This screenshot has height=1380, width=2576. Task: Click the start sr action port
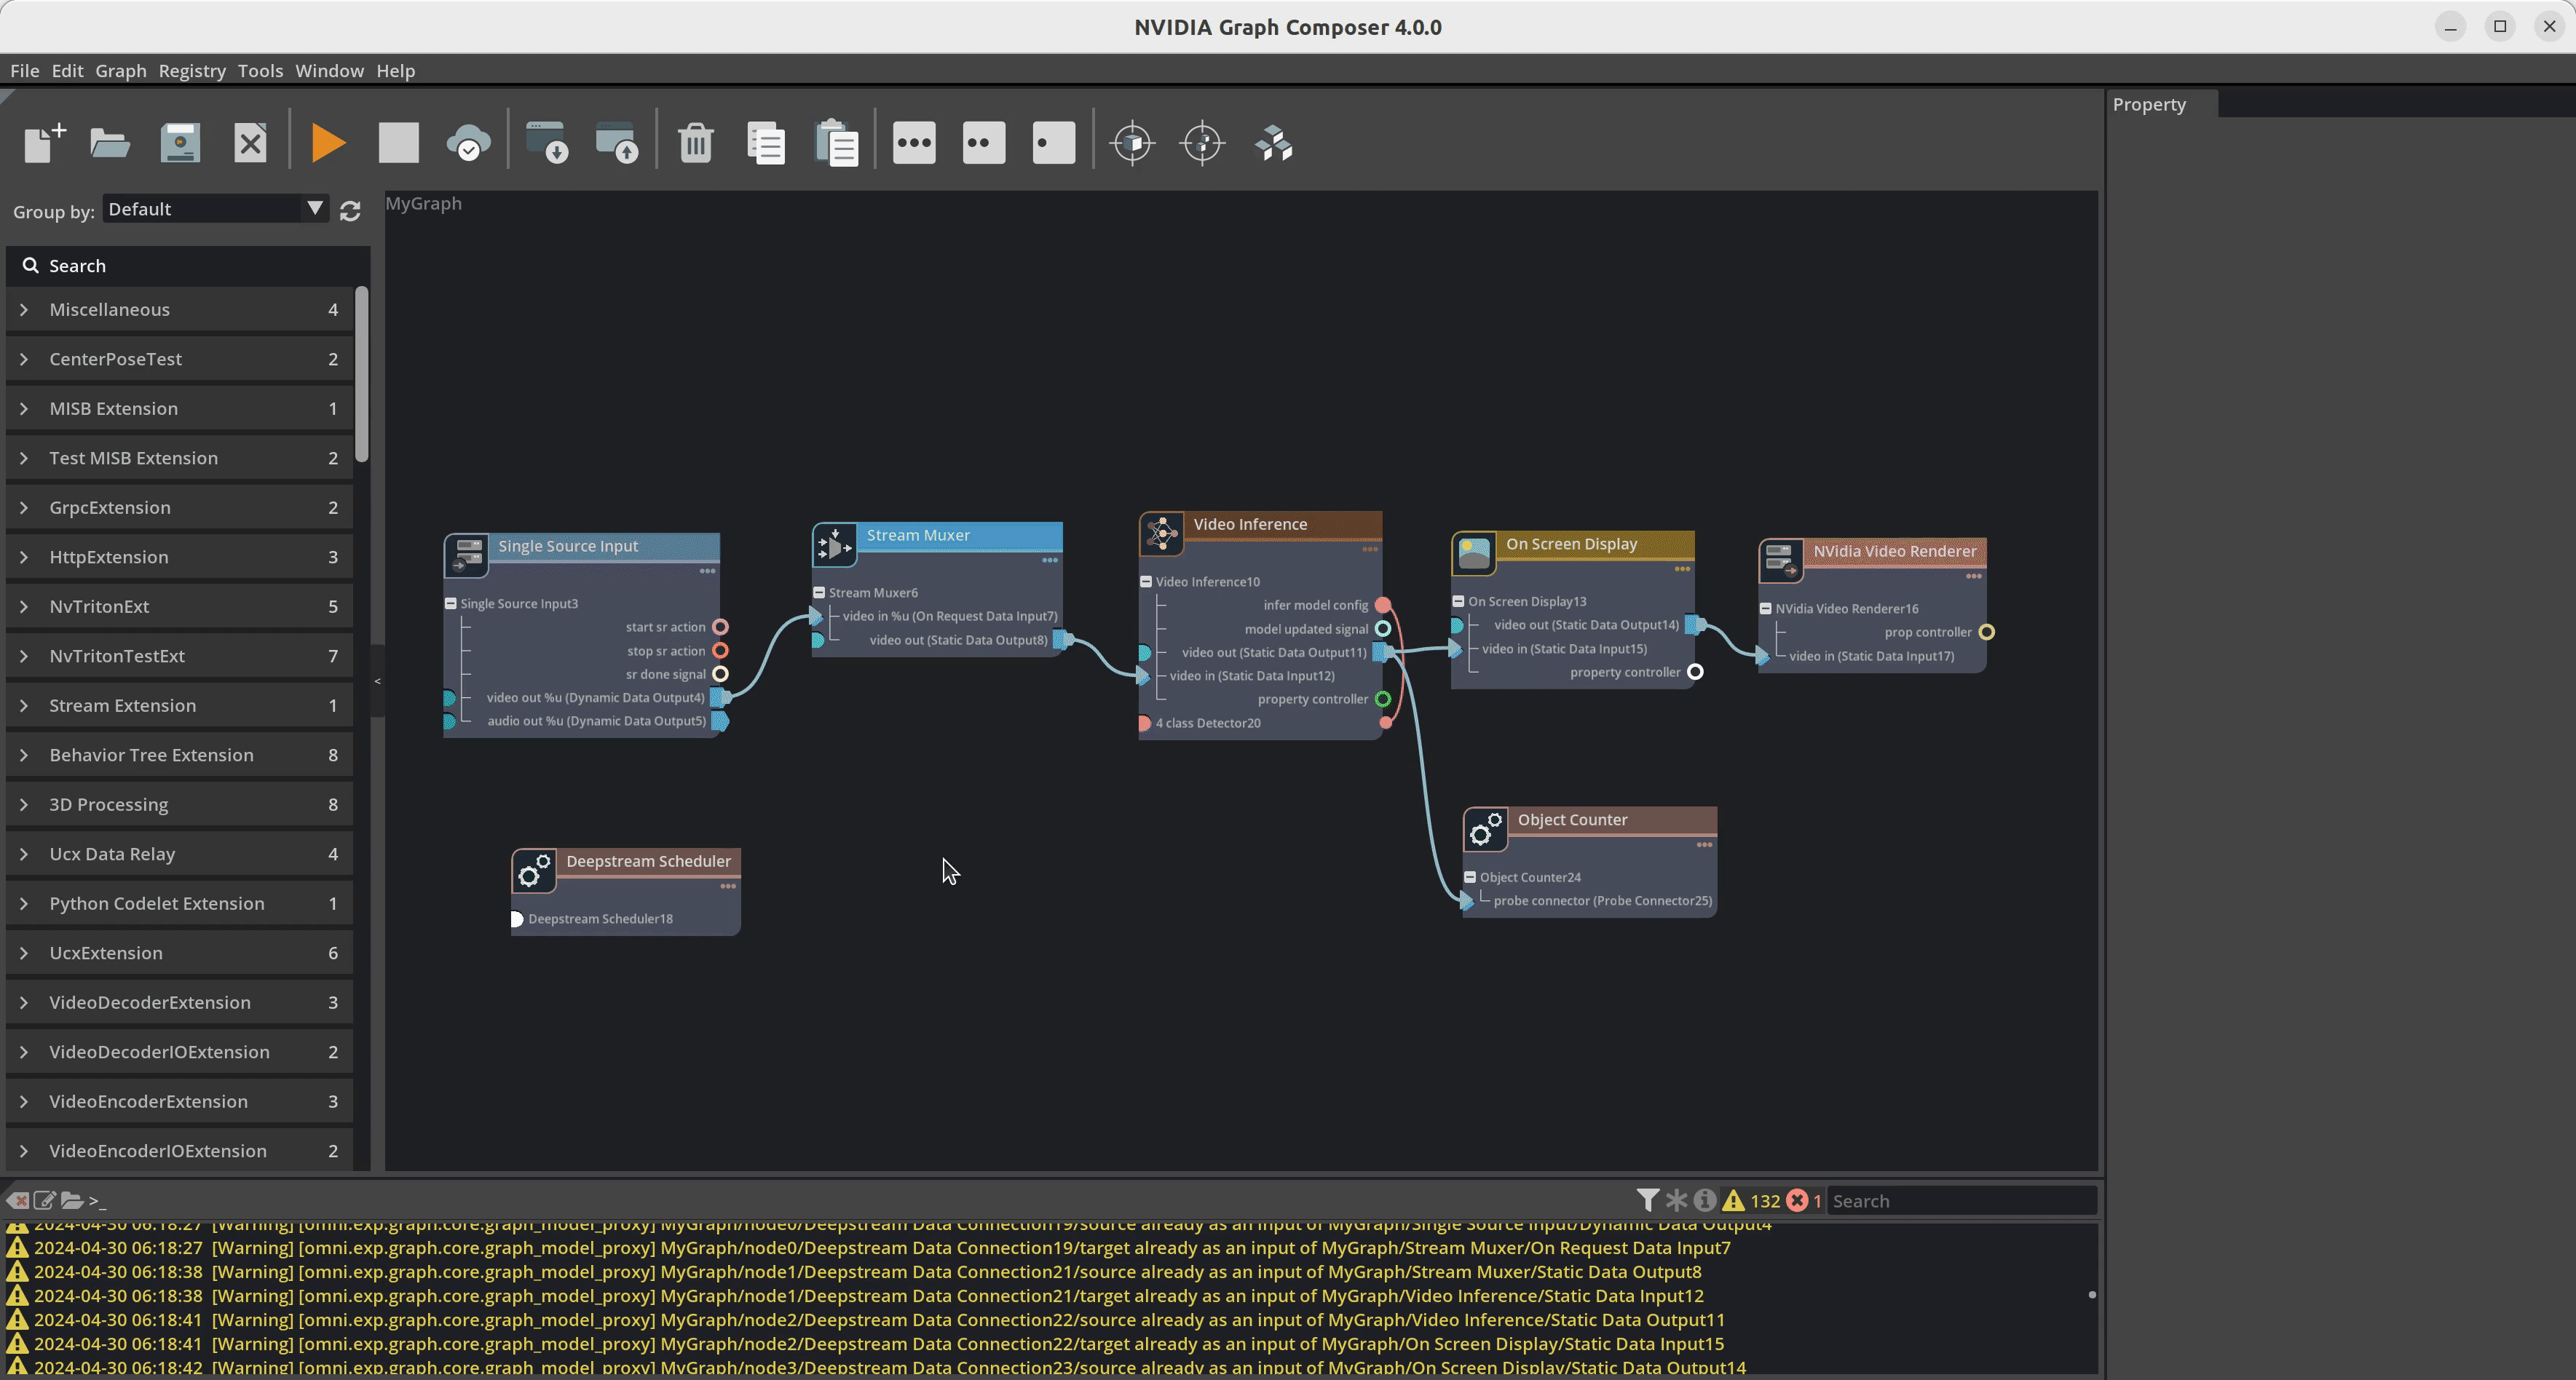coord(720,628)
